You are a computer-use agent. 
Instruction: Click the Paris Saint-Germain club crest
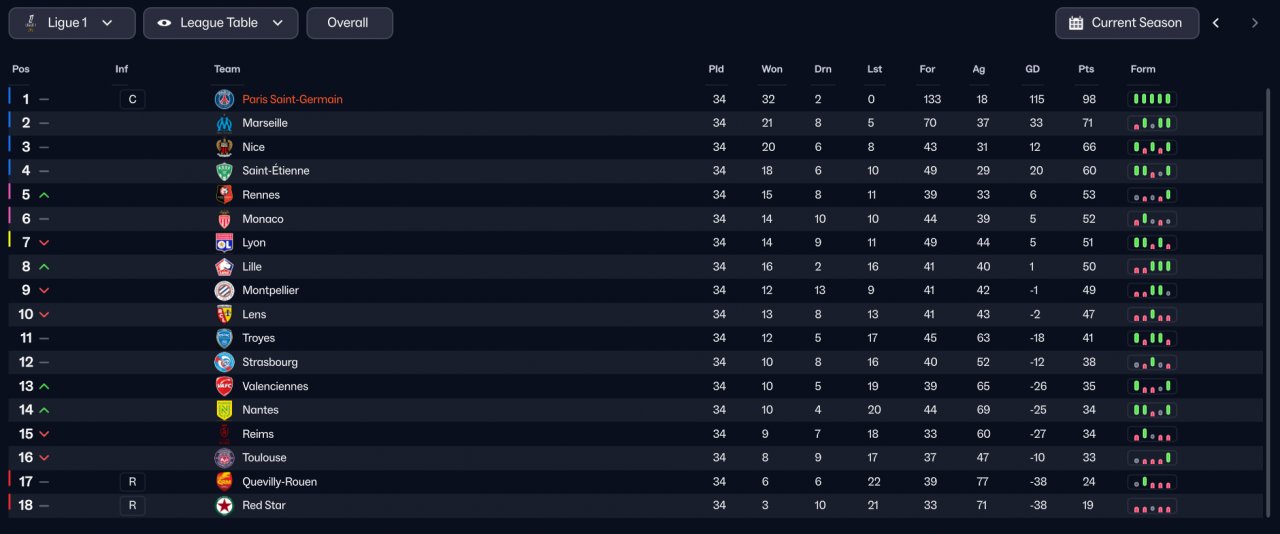coord(224,99)
